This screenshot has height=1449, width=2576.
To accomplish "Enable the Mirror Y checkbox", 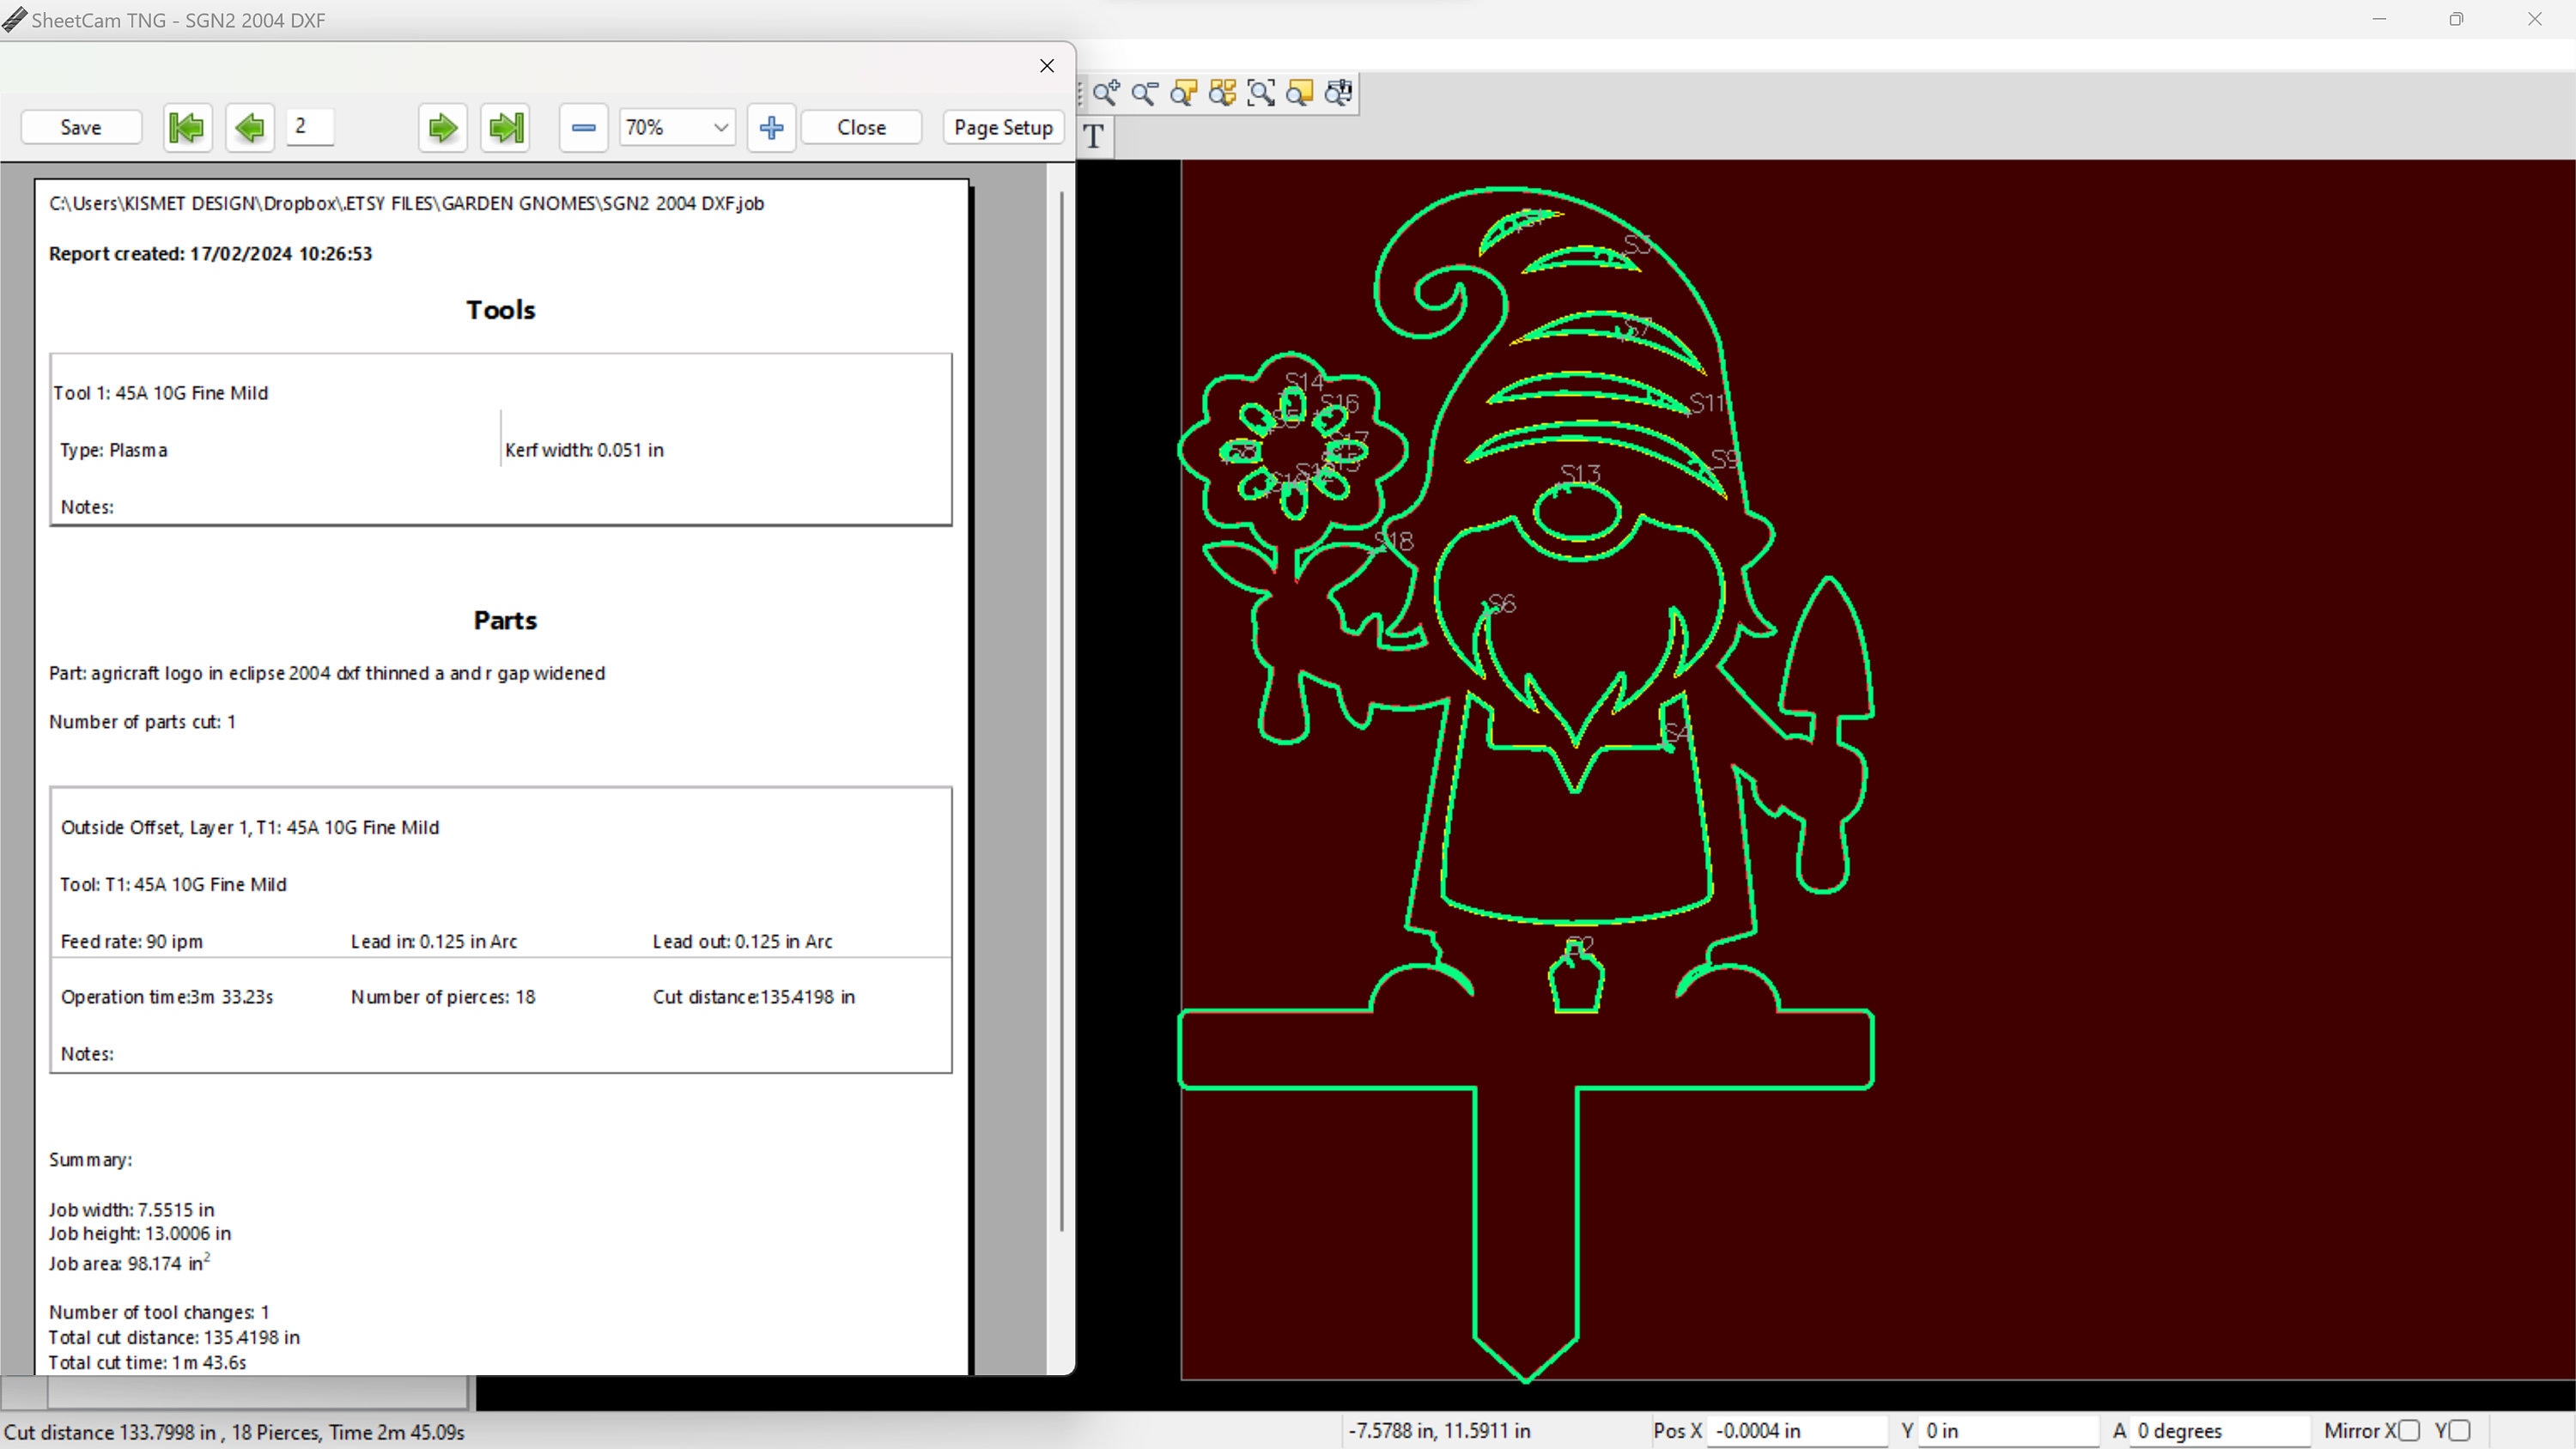I will (x=2459, y=1430).
